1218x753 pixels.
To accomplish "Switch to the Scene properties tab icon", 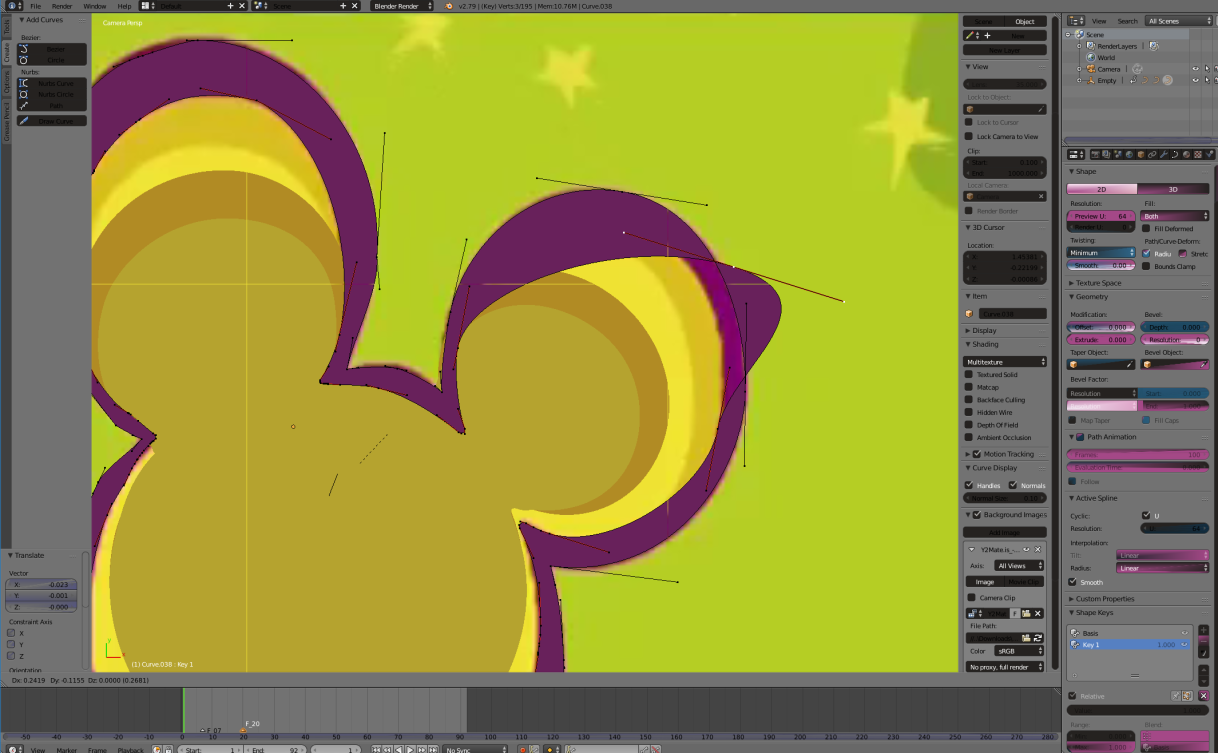I will coord(1116,154).
